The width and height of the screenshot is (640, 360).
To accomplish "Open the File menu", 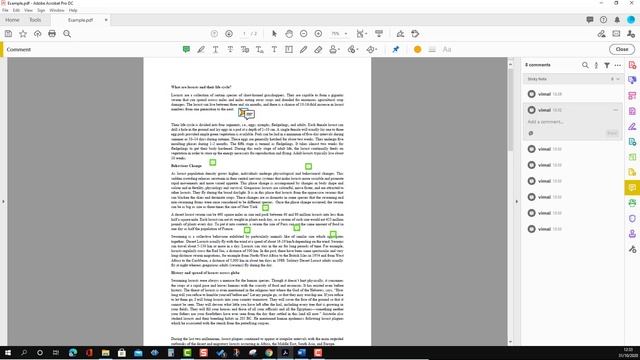I will point(5,10).
